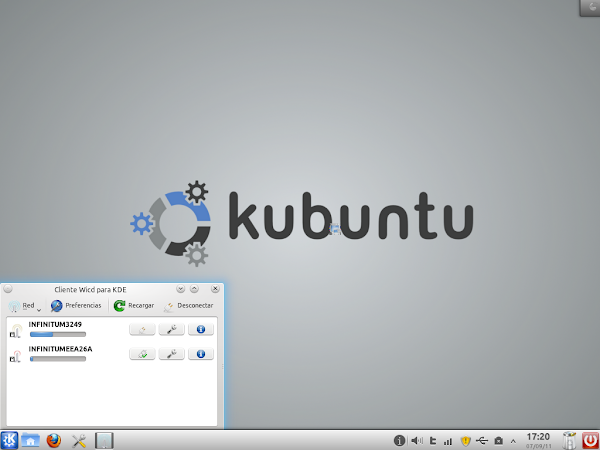
Task: Select the INFINITUM3249 network name
Action: click(55, 324)
